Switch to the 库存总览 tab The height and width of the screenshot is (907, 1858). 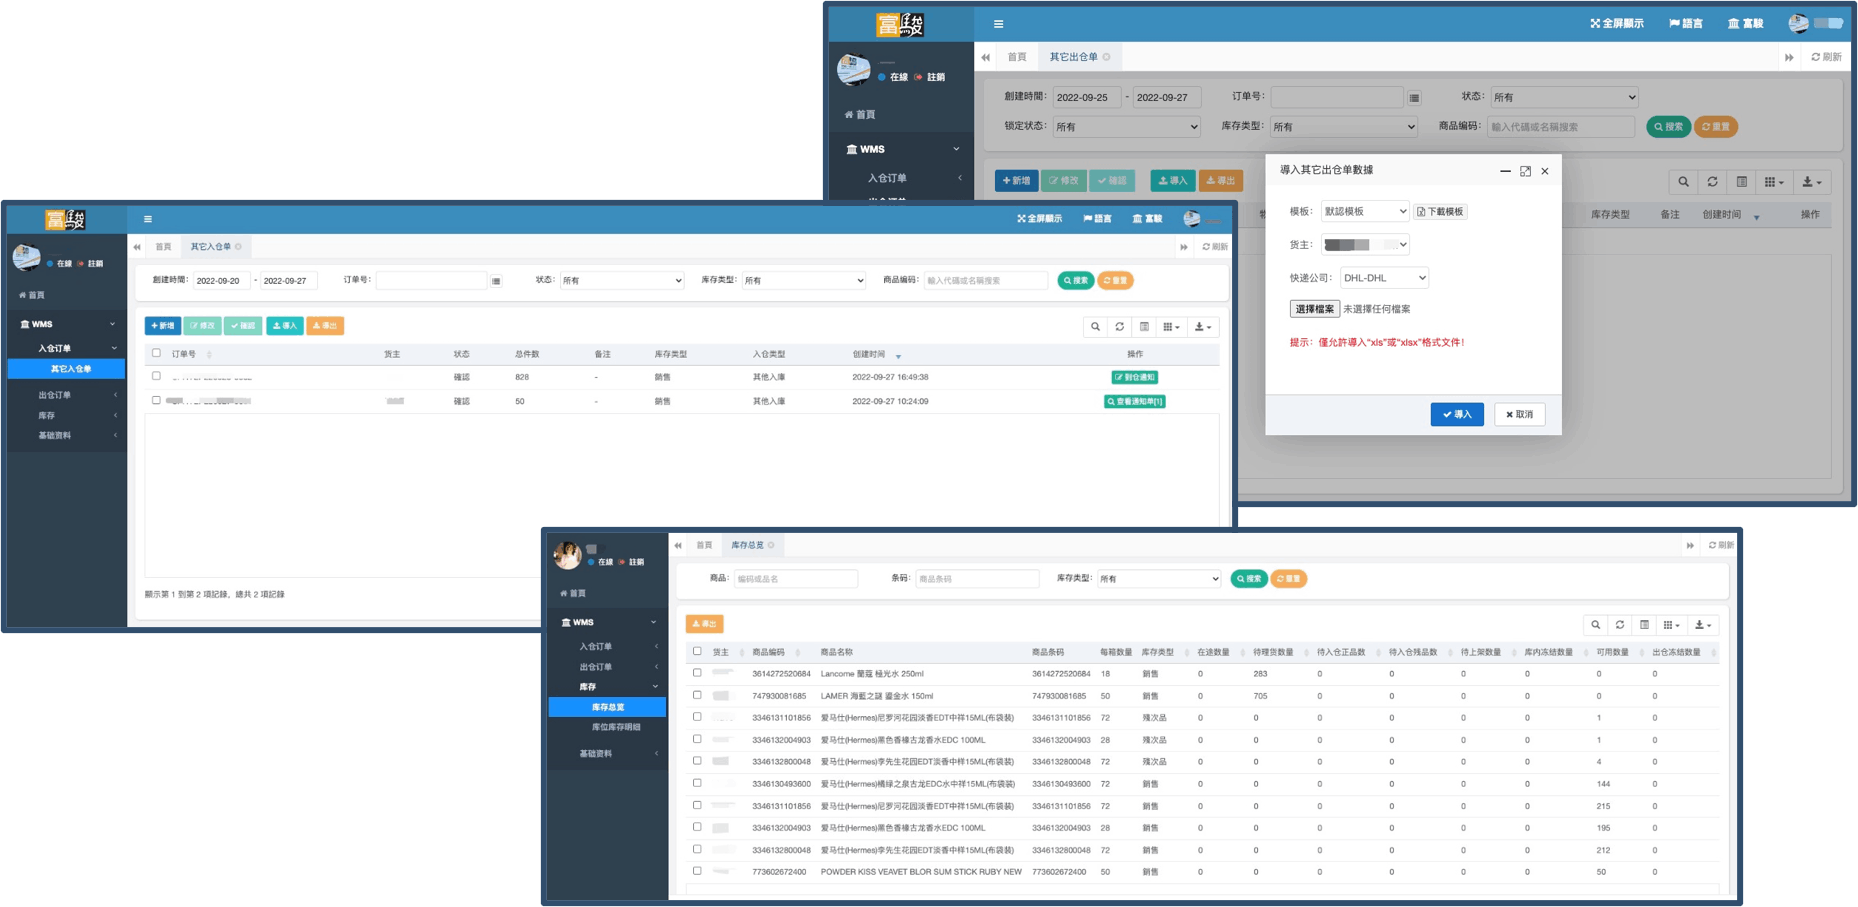tap(747, 545)
